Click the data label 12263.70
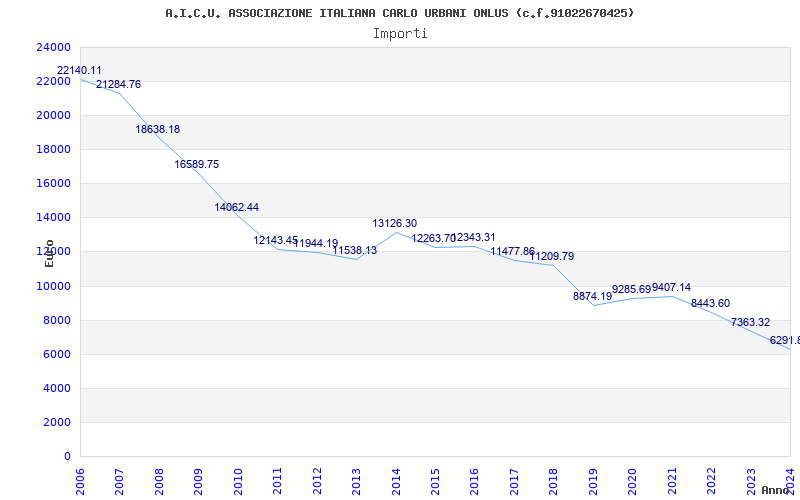Screen dimensions: 800x500 (434, 238)
